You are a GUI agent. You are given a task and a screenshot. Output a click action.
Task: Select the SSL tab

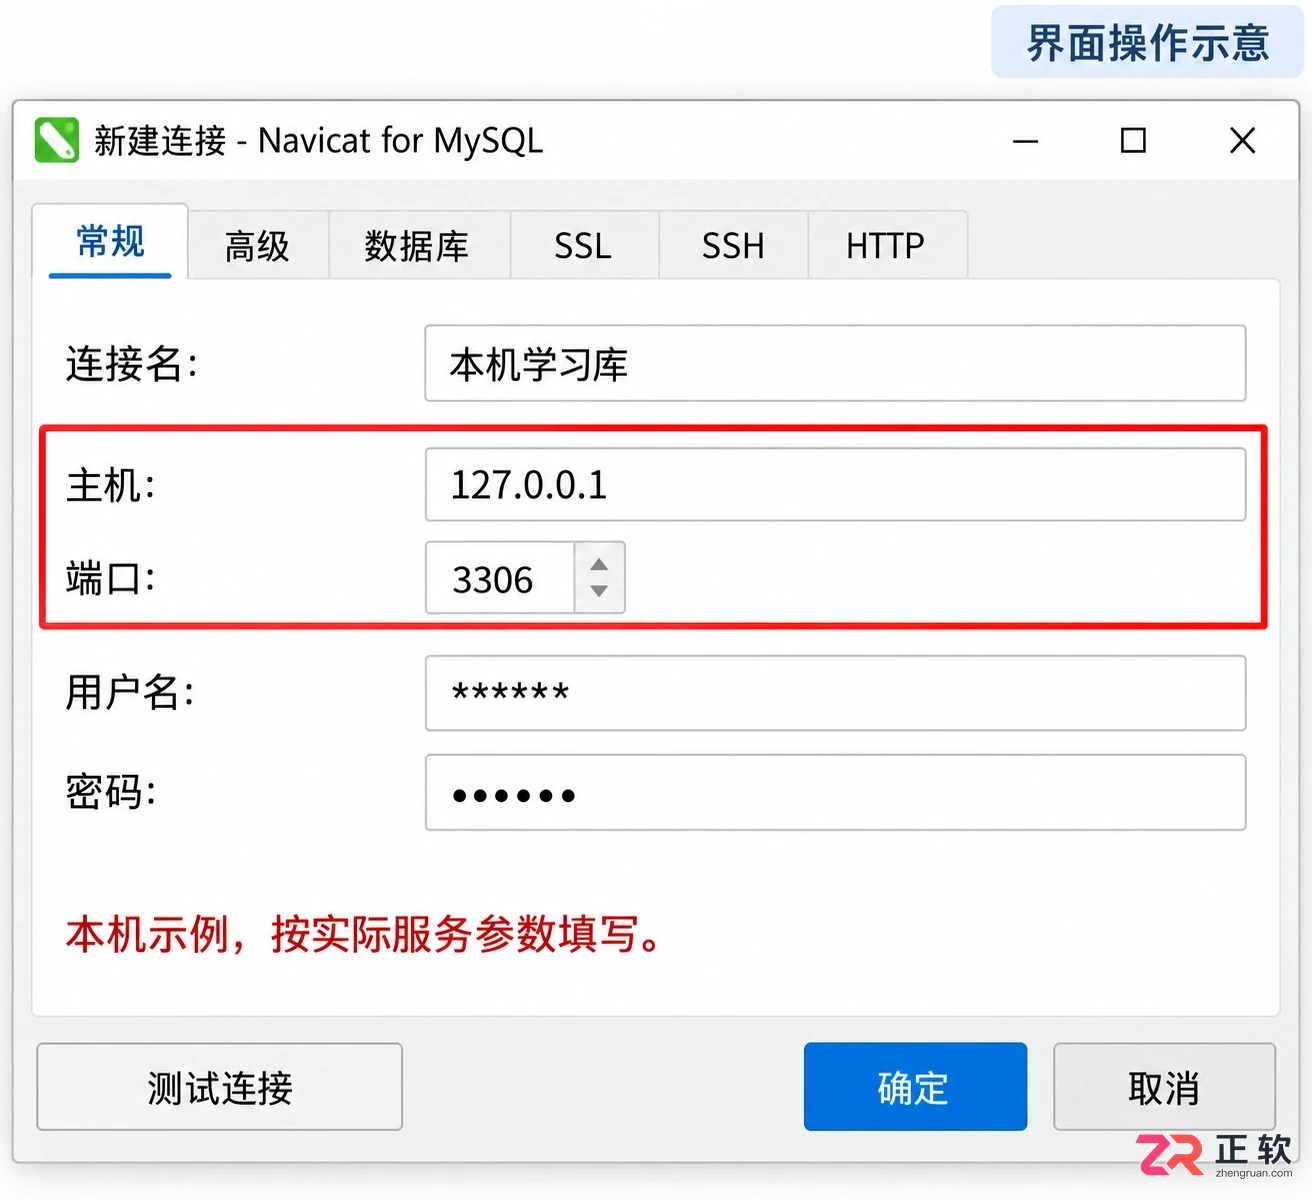(583, 245)
